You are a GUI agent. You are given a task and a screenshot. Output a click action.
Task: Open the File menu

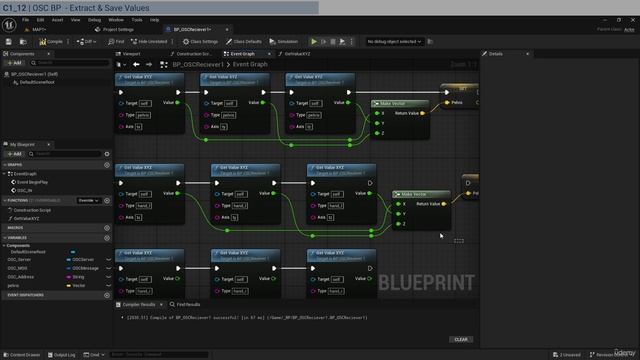pos(25,20)
